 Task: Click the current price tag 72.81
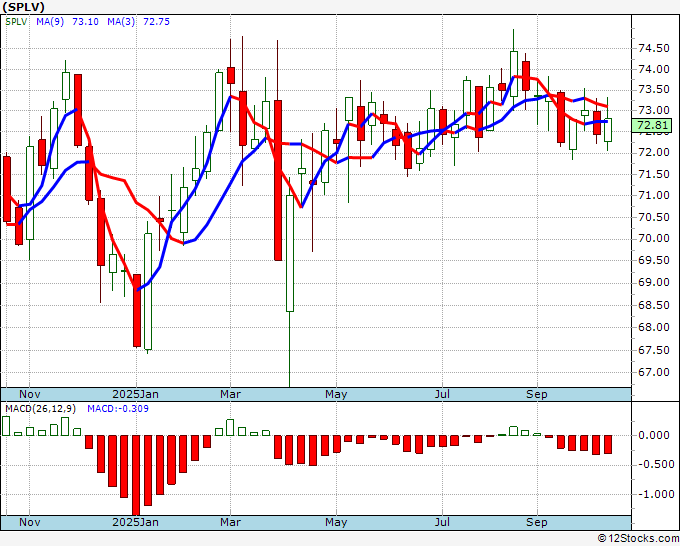pyautogui.click(x=652, y=126)
